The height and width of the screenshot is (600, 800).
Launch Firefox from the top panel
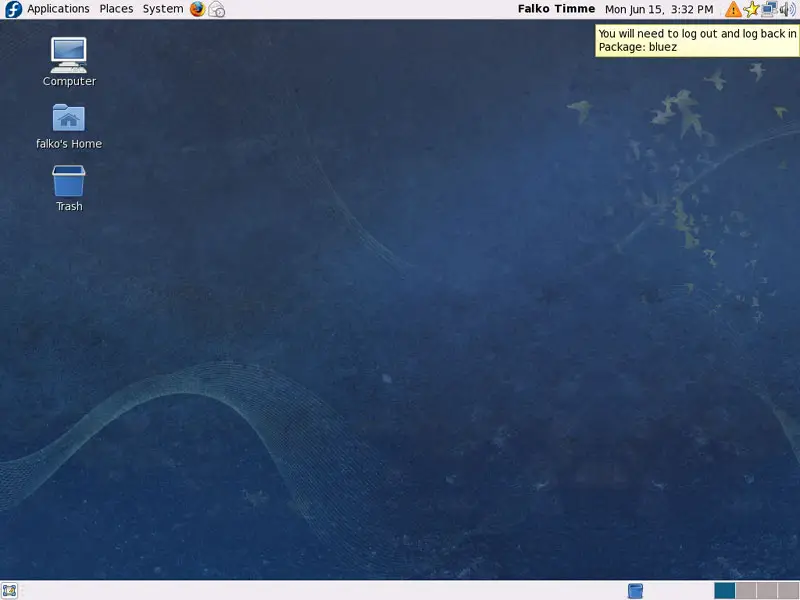pyautogui.click(x=197, y=9)
